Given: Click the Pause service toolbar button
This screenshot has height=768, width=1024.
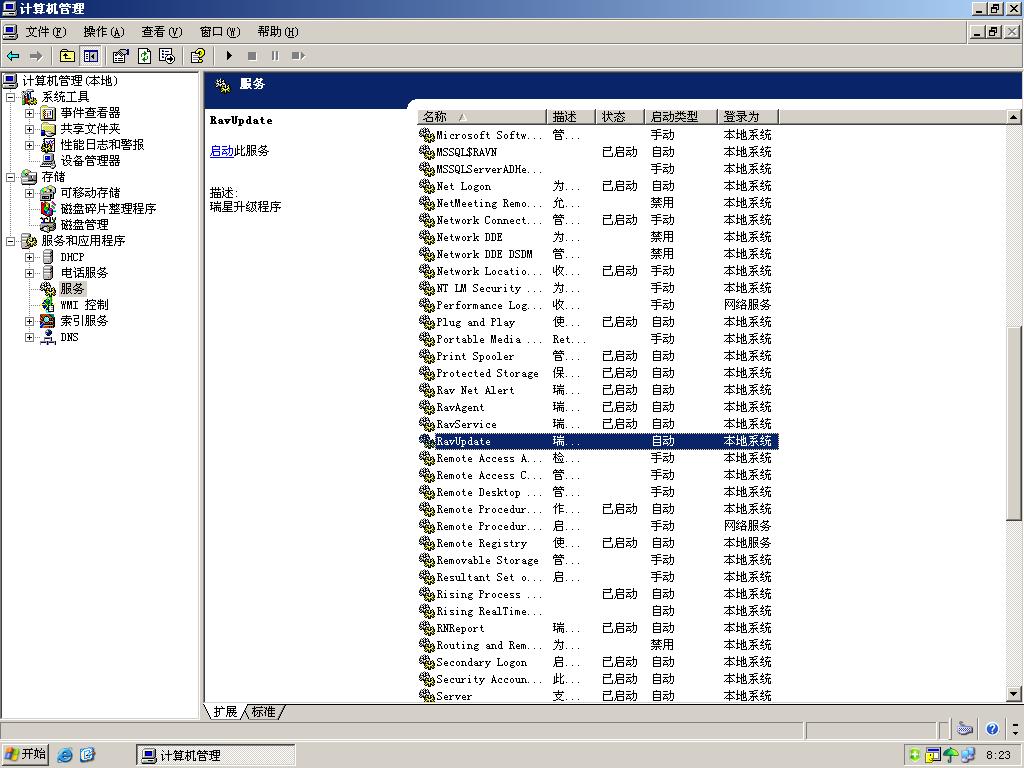Looking at the screenshot, I should click(275, 56).
